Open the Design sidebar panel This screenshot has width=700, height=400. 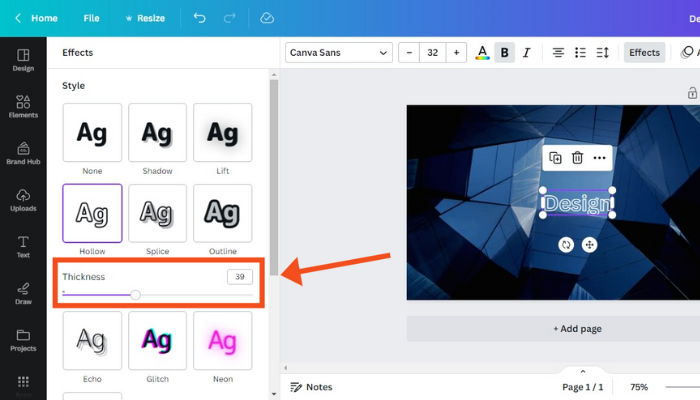pyautogui.click(x=23, y=60)
